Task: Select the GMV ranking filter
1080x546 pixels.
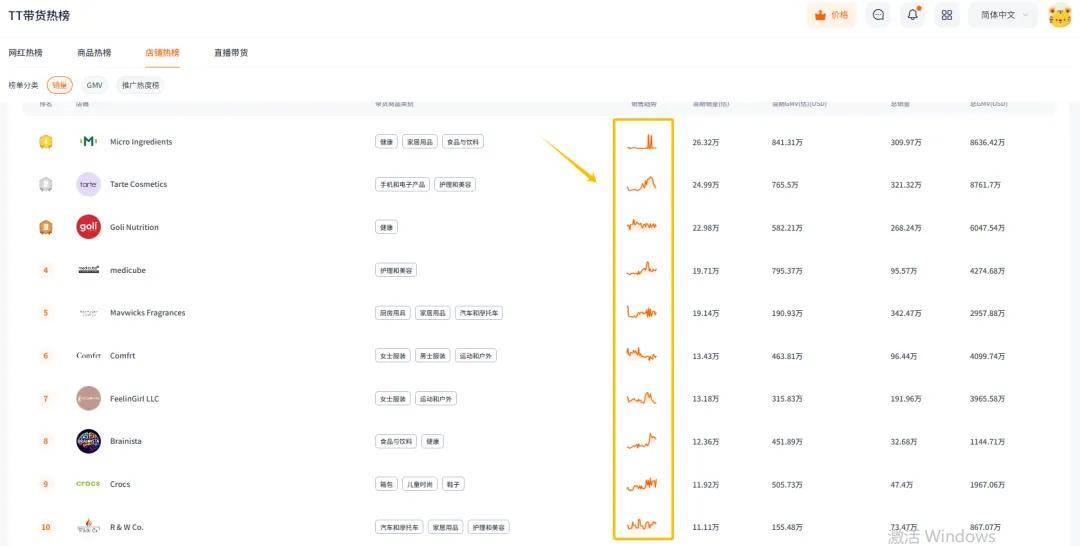Action: click(94, 85)
